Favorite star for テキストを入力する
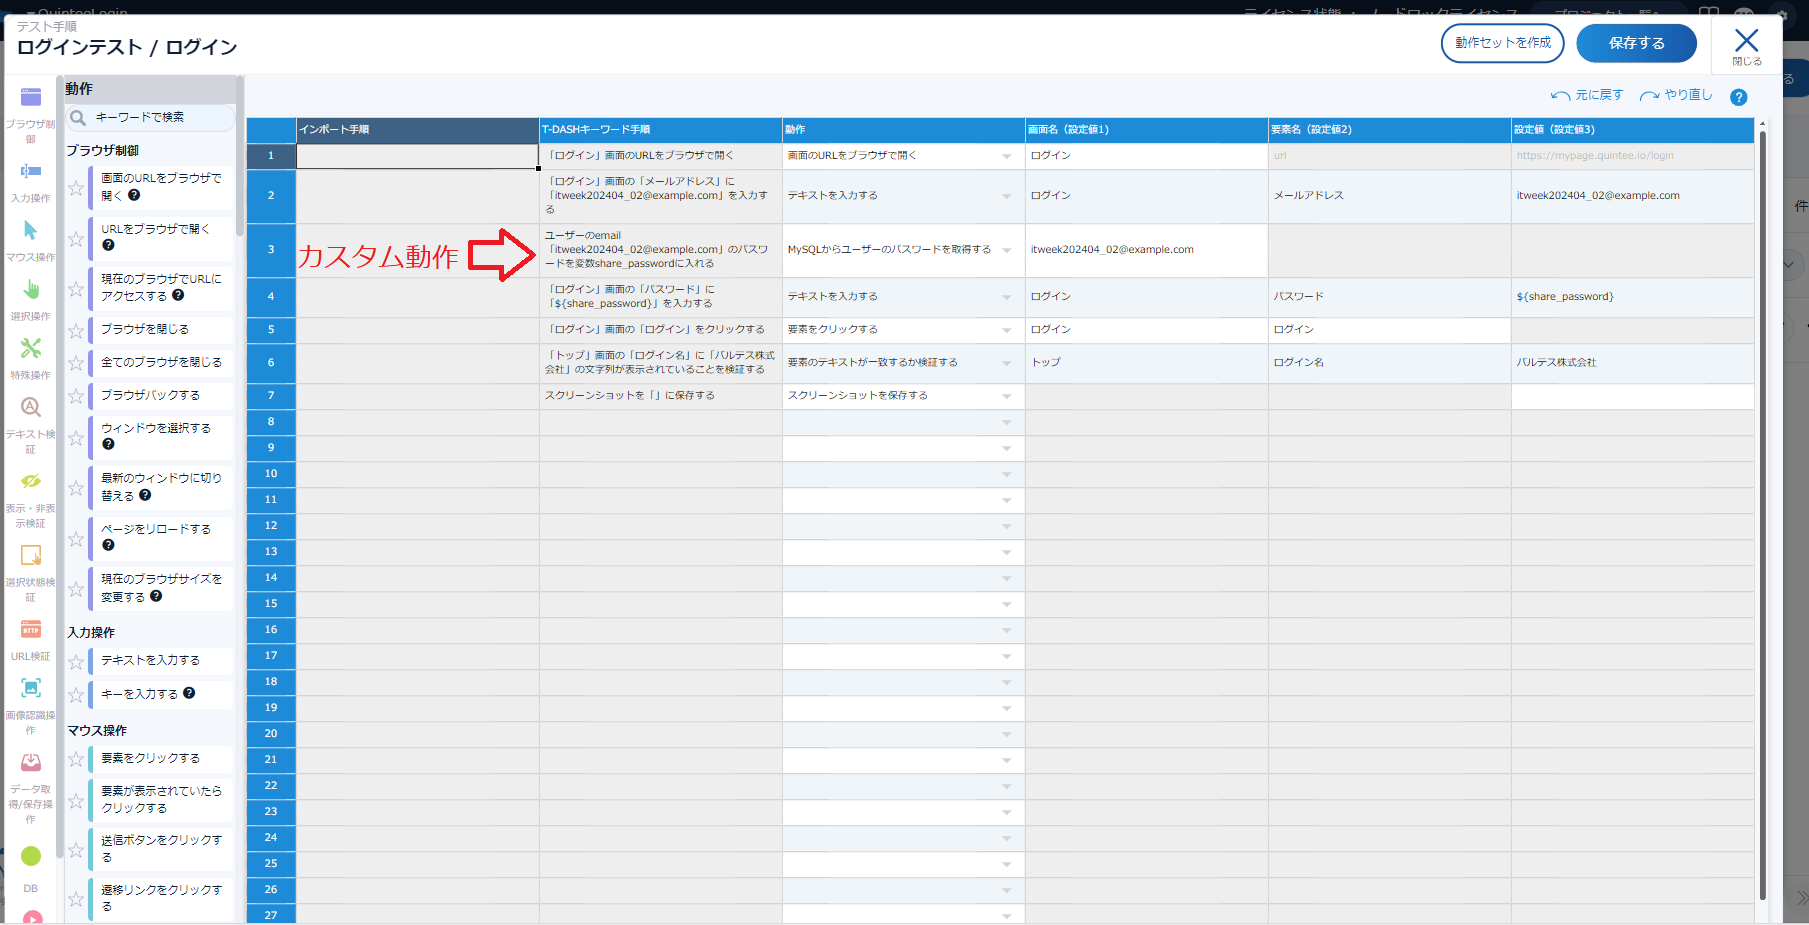This screenshot has height=925, width=1809. [76, 661]
